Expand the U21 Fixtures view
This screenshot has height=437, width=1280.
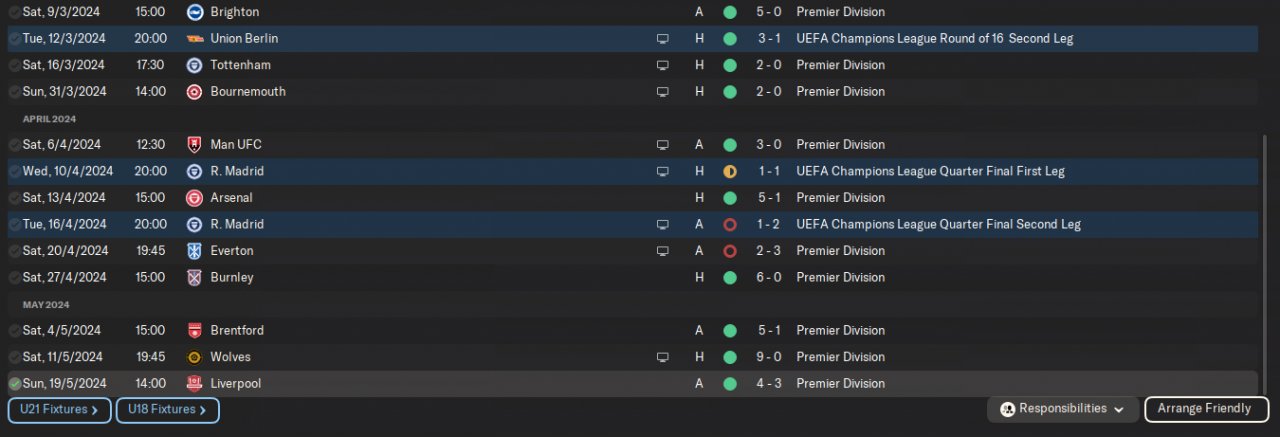(x=59, y=409)
